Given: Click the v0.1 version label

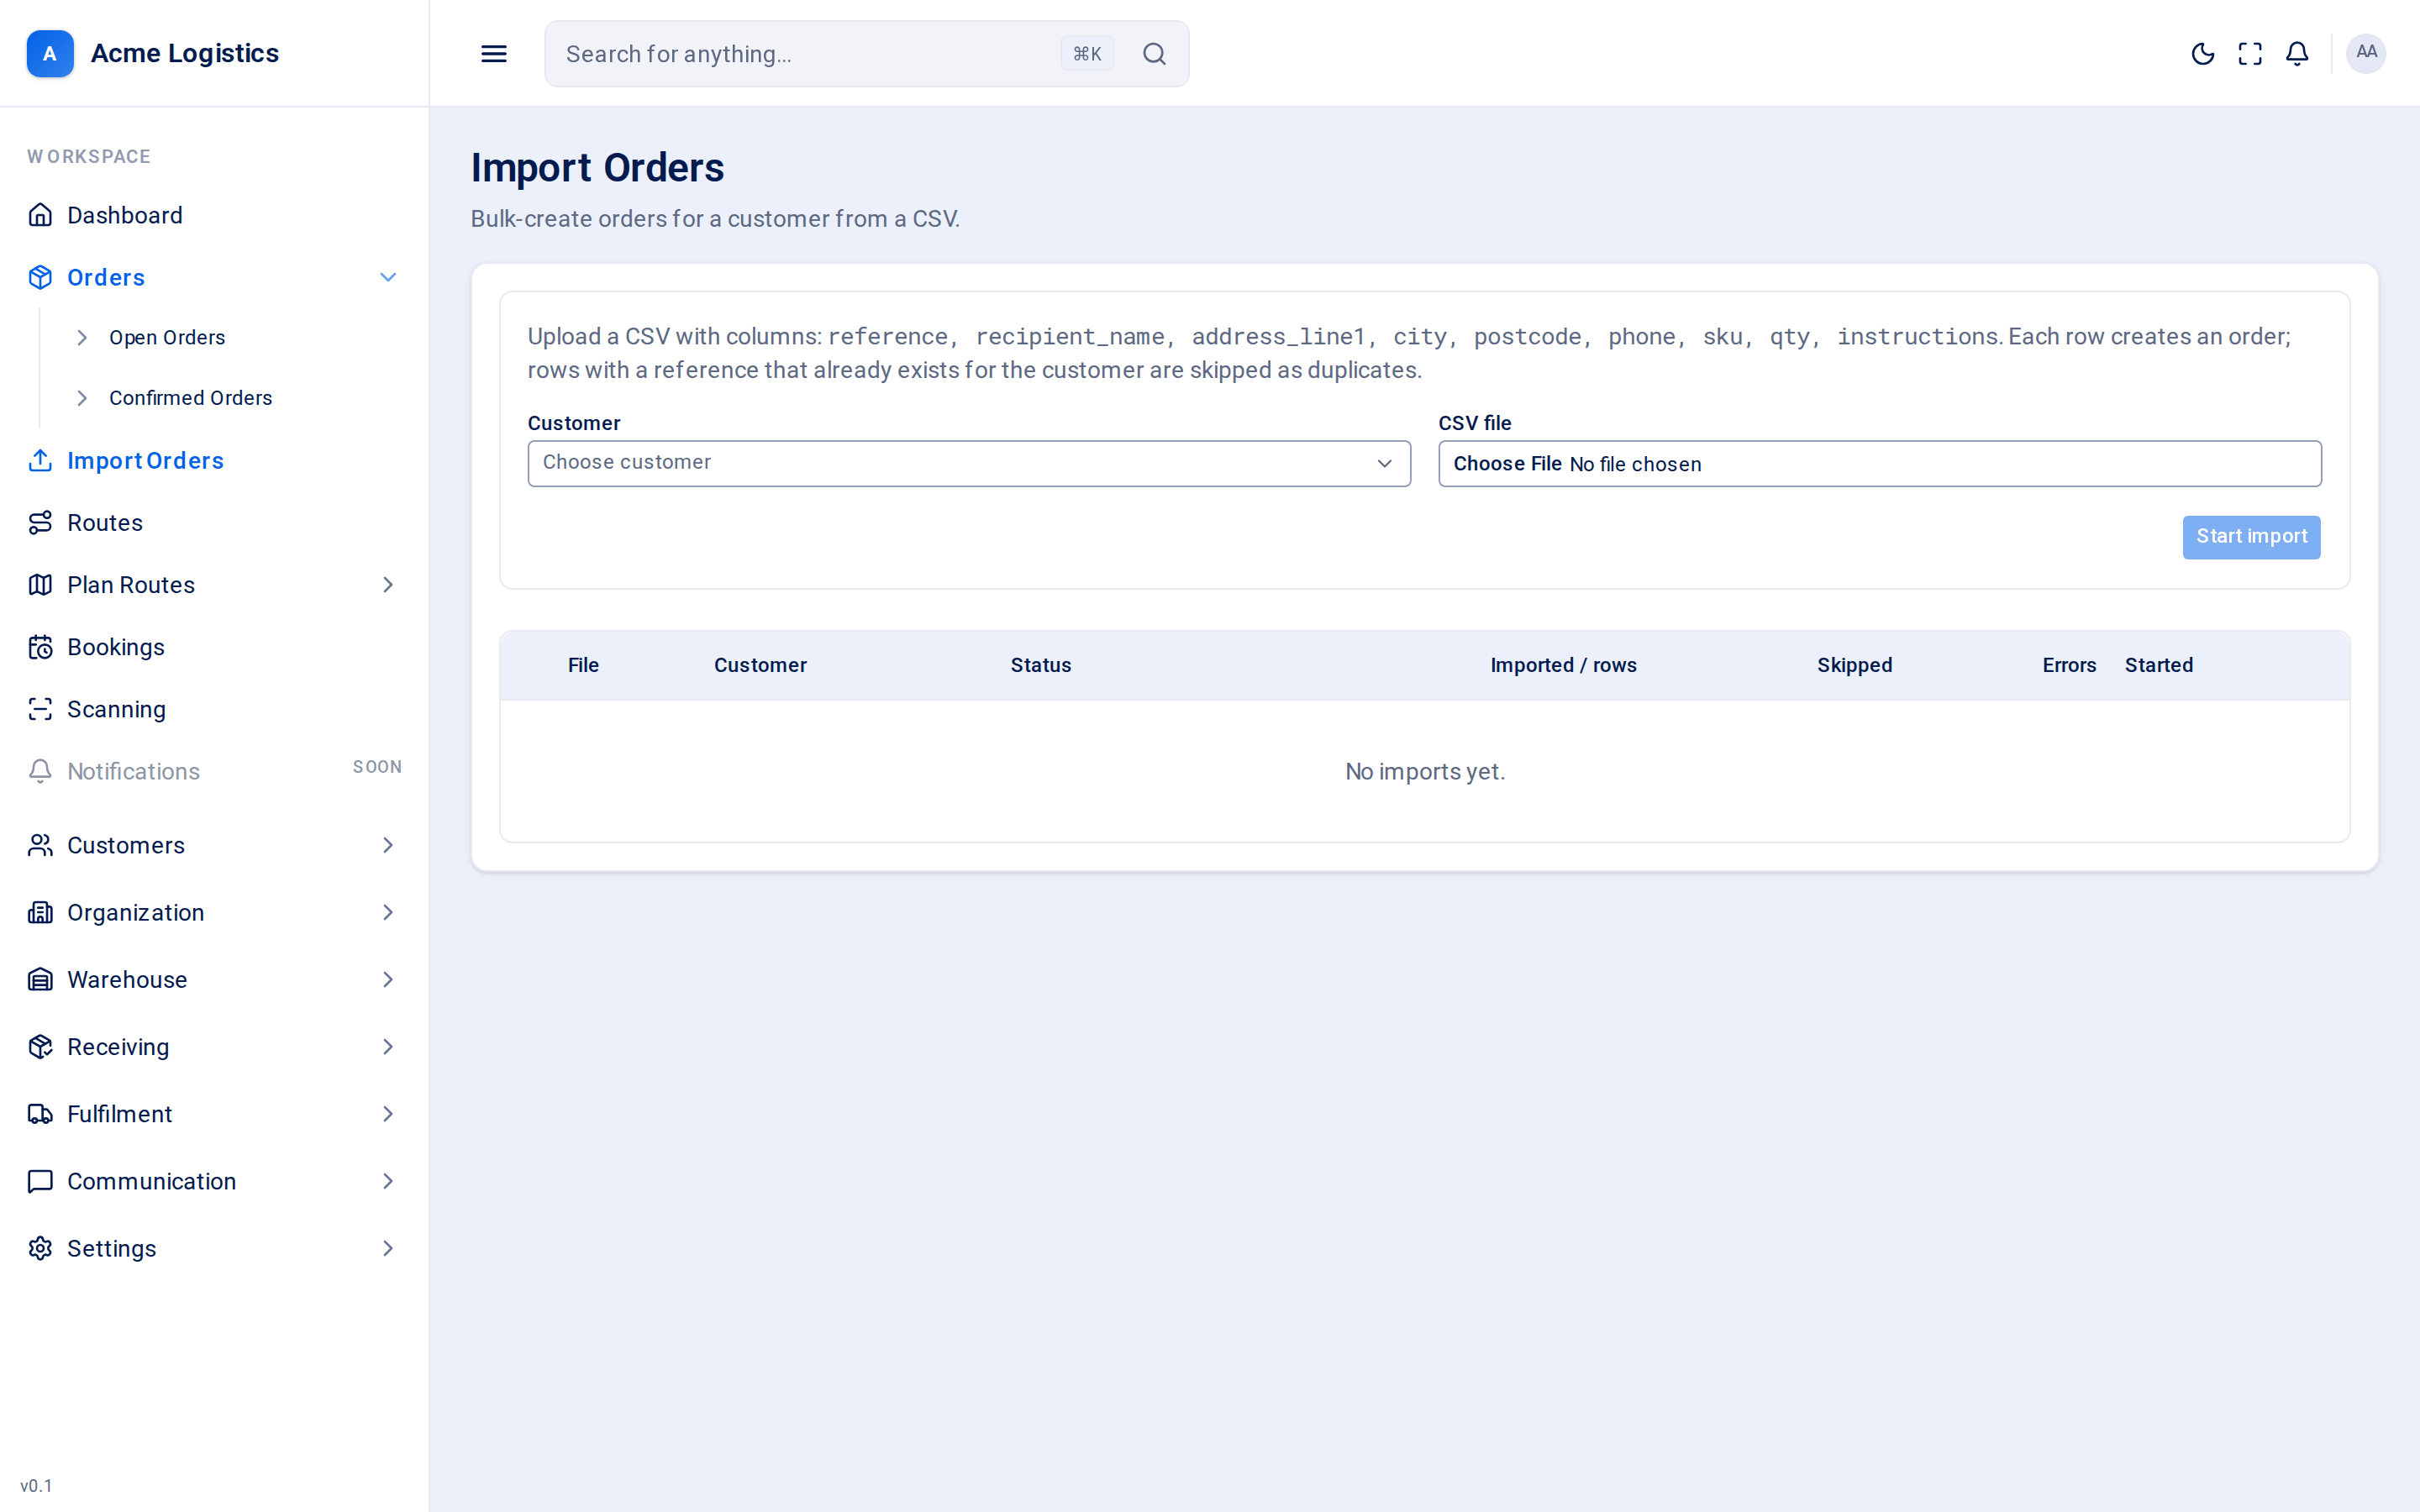Looking at the screenshot, I should point(36,1485).
